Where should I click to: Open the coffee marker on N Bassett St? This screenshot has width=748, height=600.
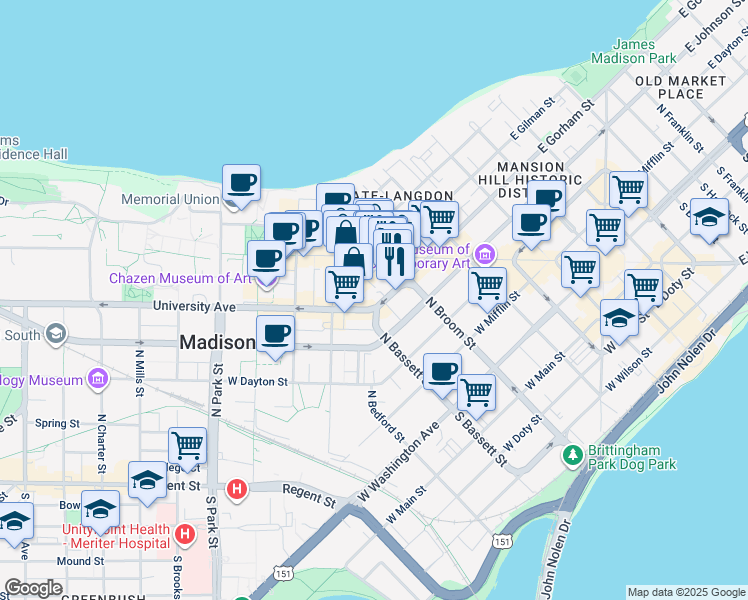pyautogui.click(x=442, y=372)
